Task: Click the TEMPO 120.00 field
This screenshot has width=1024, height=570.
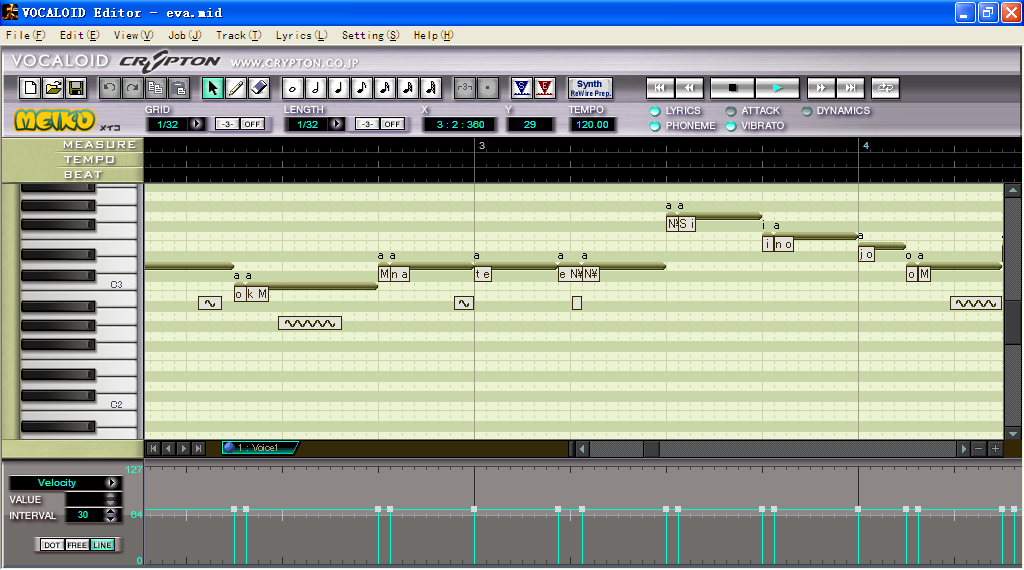Action: [592, 124]
